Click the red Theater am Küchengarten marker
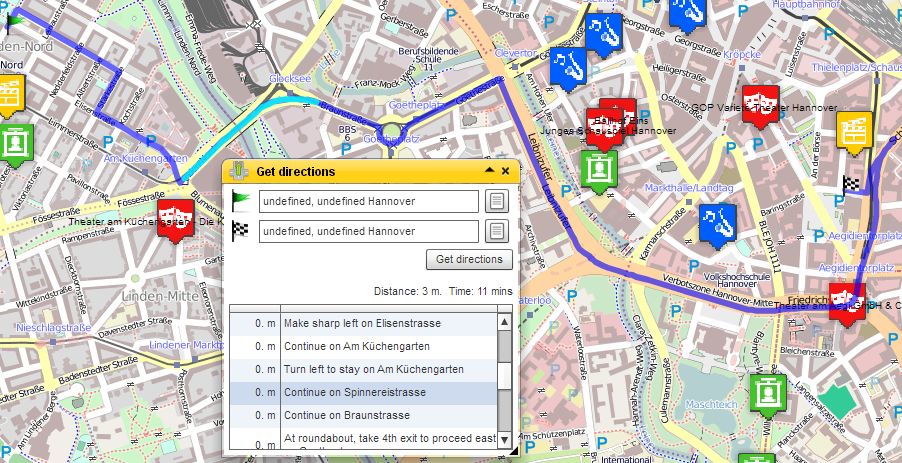Image resolution: width=902 pixels, height=463 pixels. [175, 220]
